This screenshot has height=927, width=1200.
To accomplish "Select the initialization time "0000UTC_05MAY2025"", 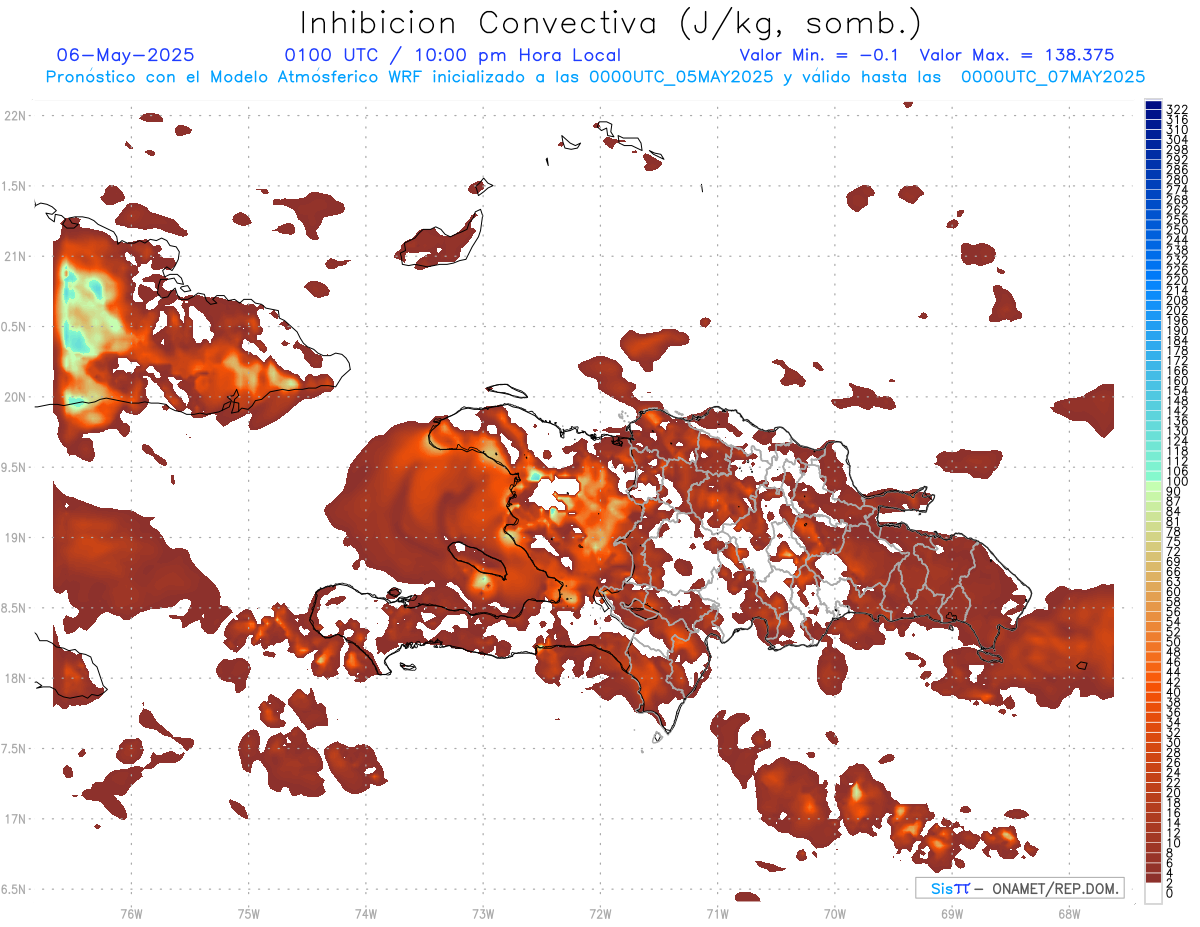I will coord(680,77).
